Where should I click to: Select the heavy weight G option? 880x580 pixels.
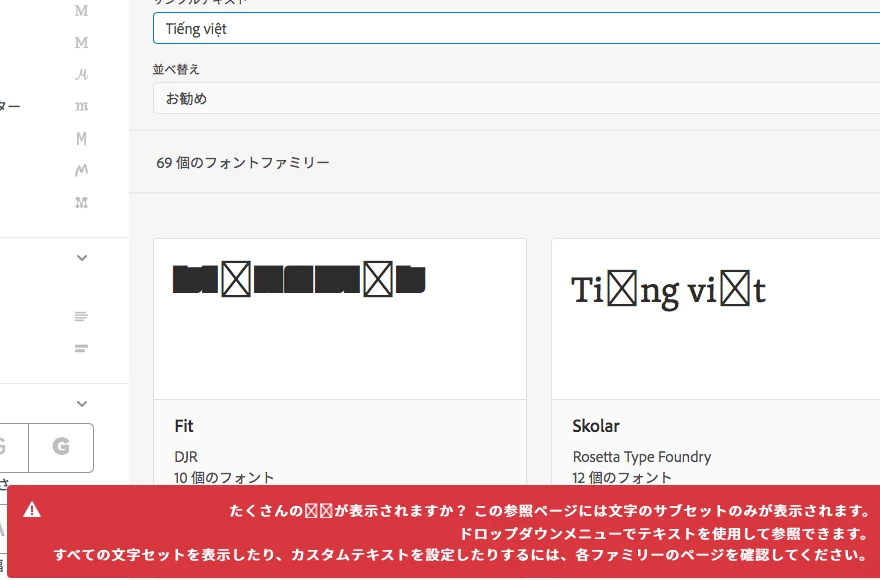click(61, 447)
